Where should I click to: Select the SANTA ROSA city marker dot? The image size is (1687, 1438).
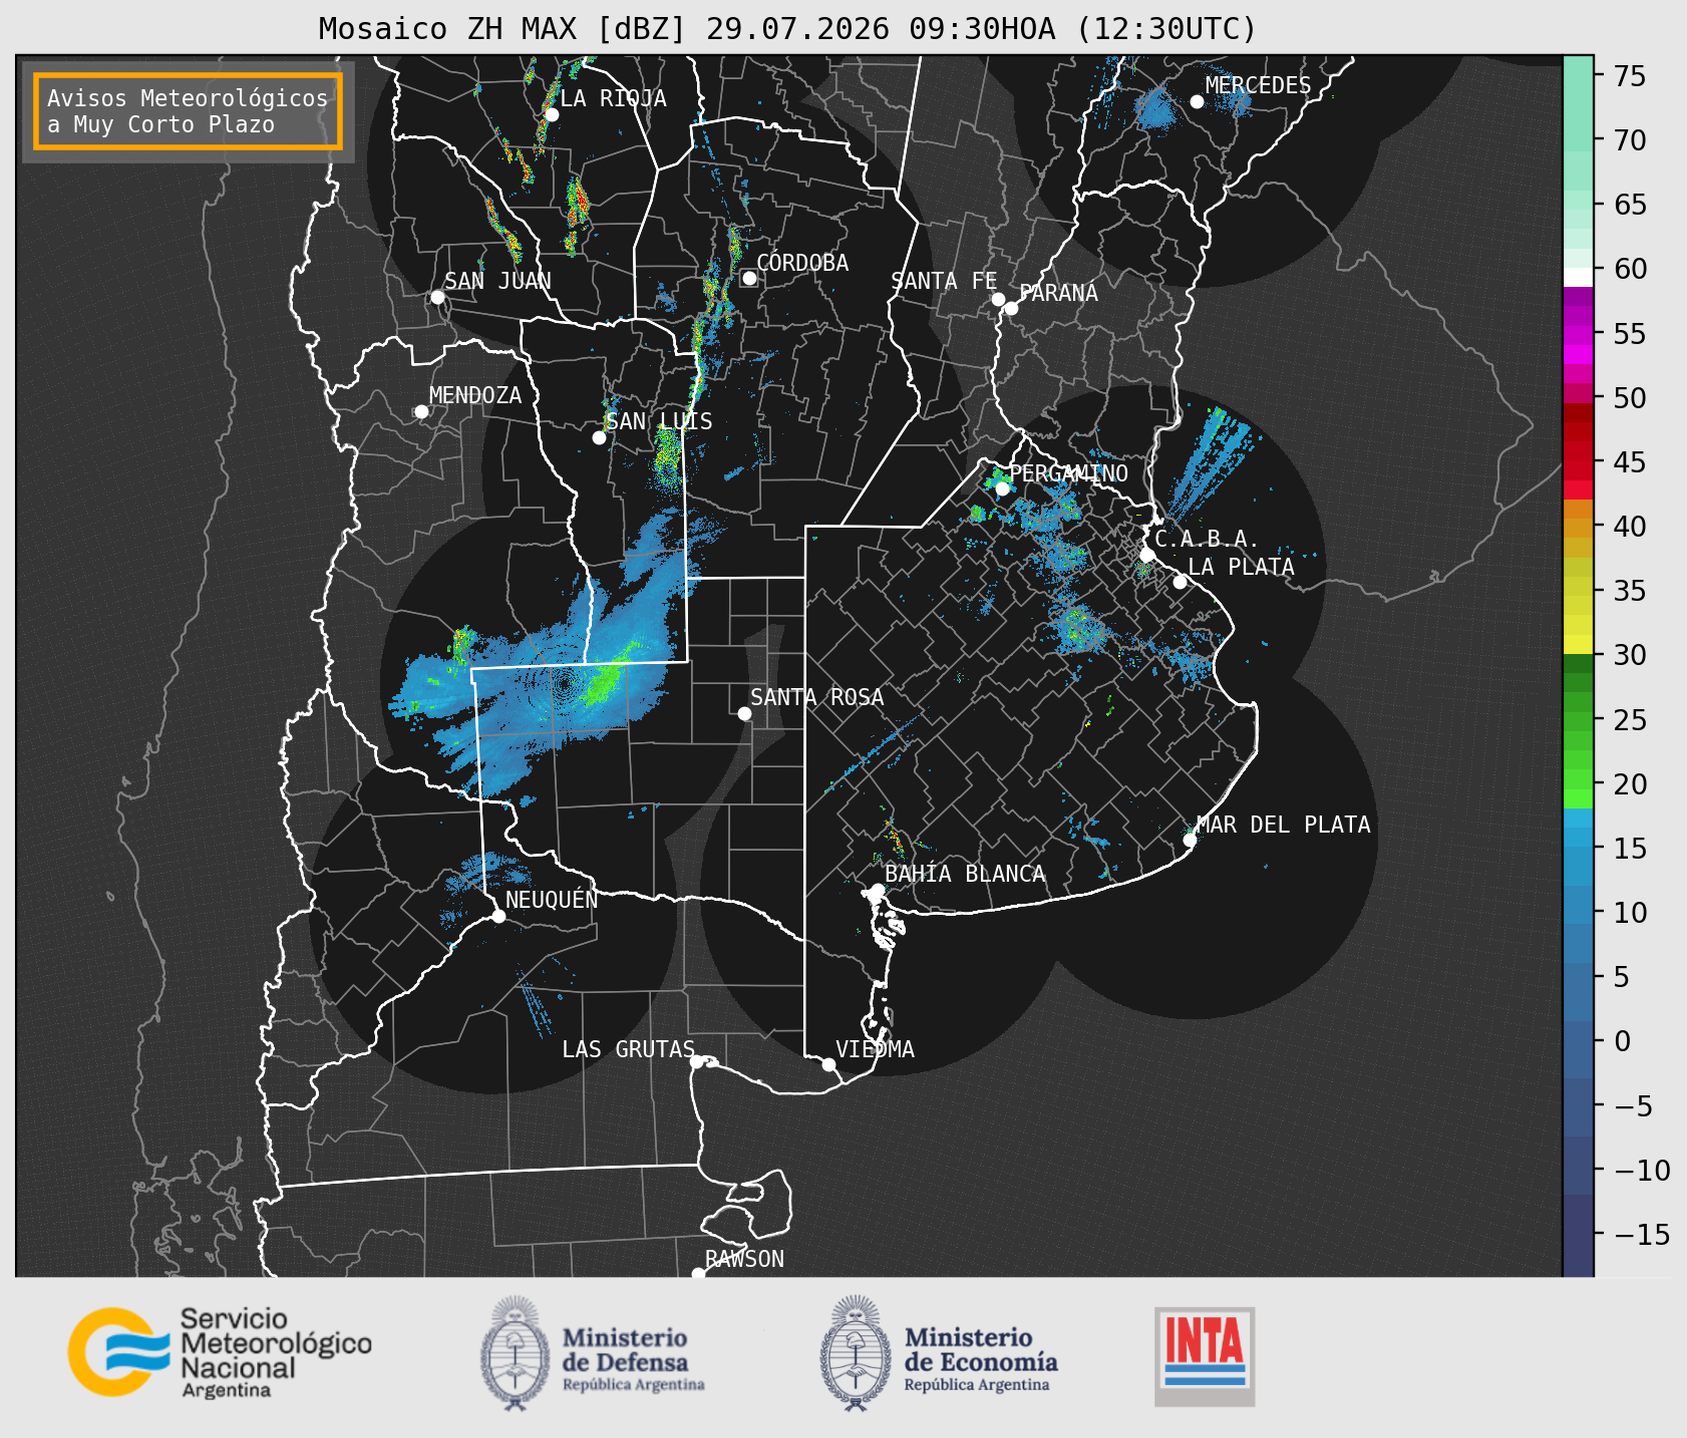point(744,713)
